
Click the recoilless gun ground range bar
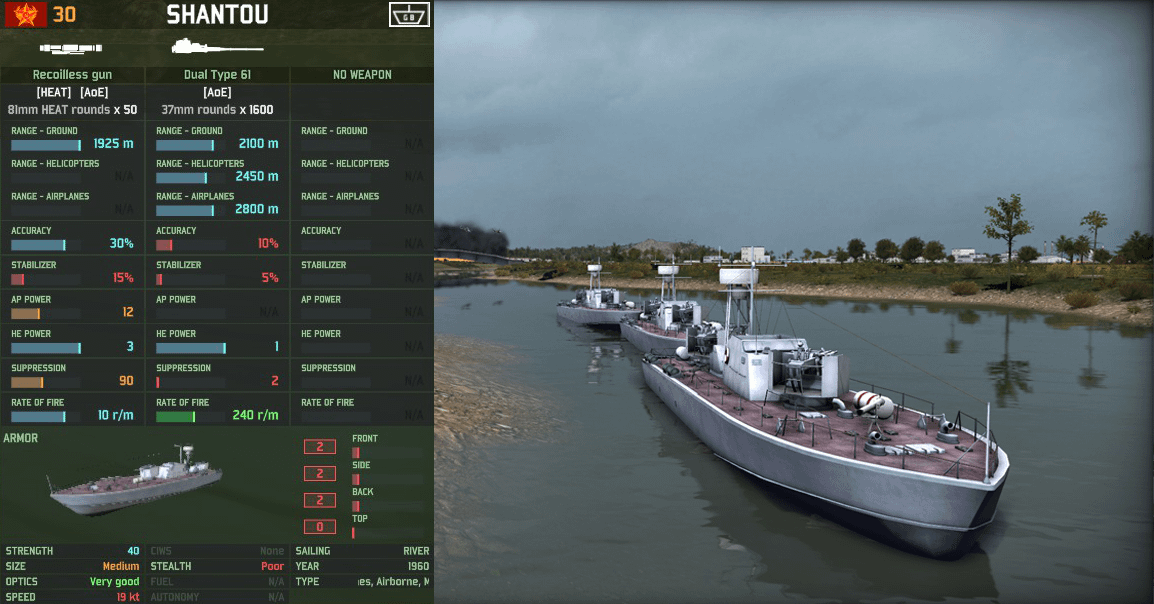tap(46, 145)
